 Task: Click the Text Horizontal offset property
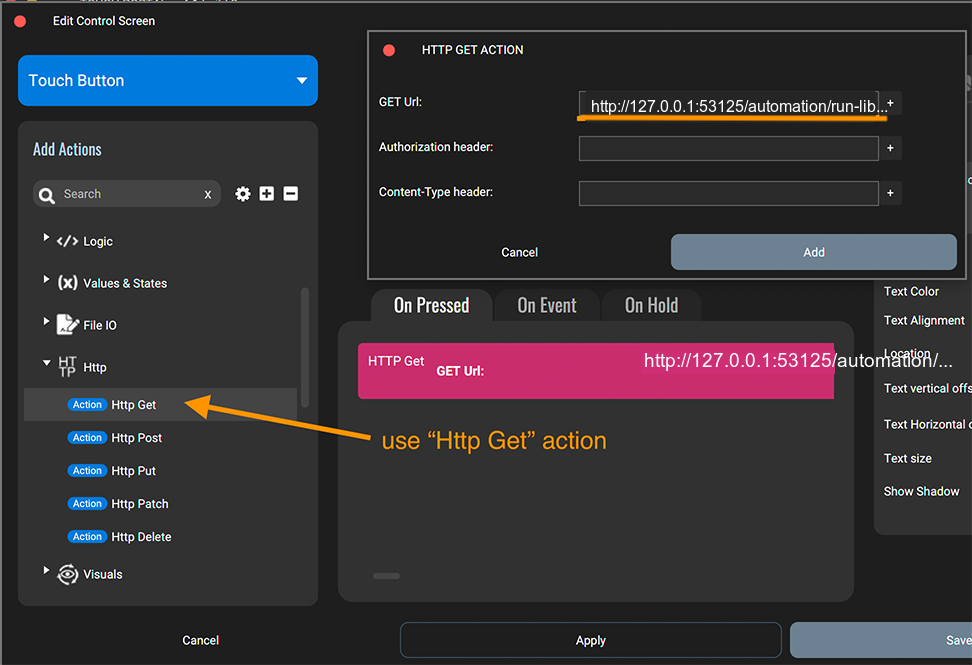(x=927, y=425)
